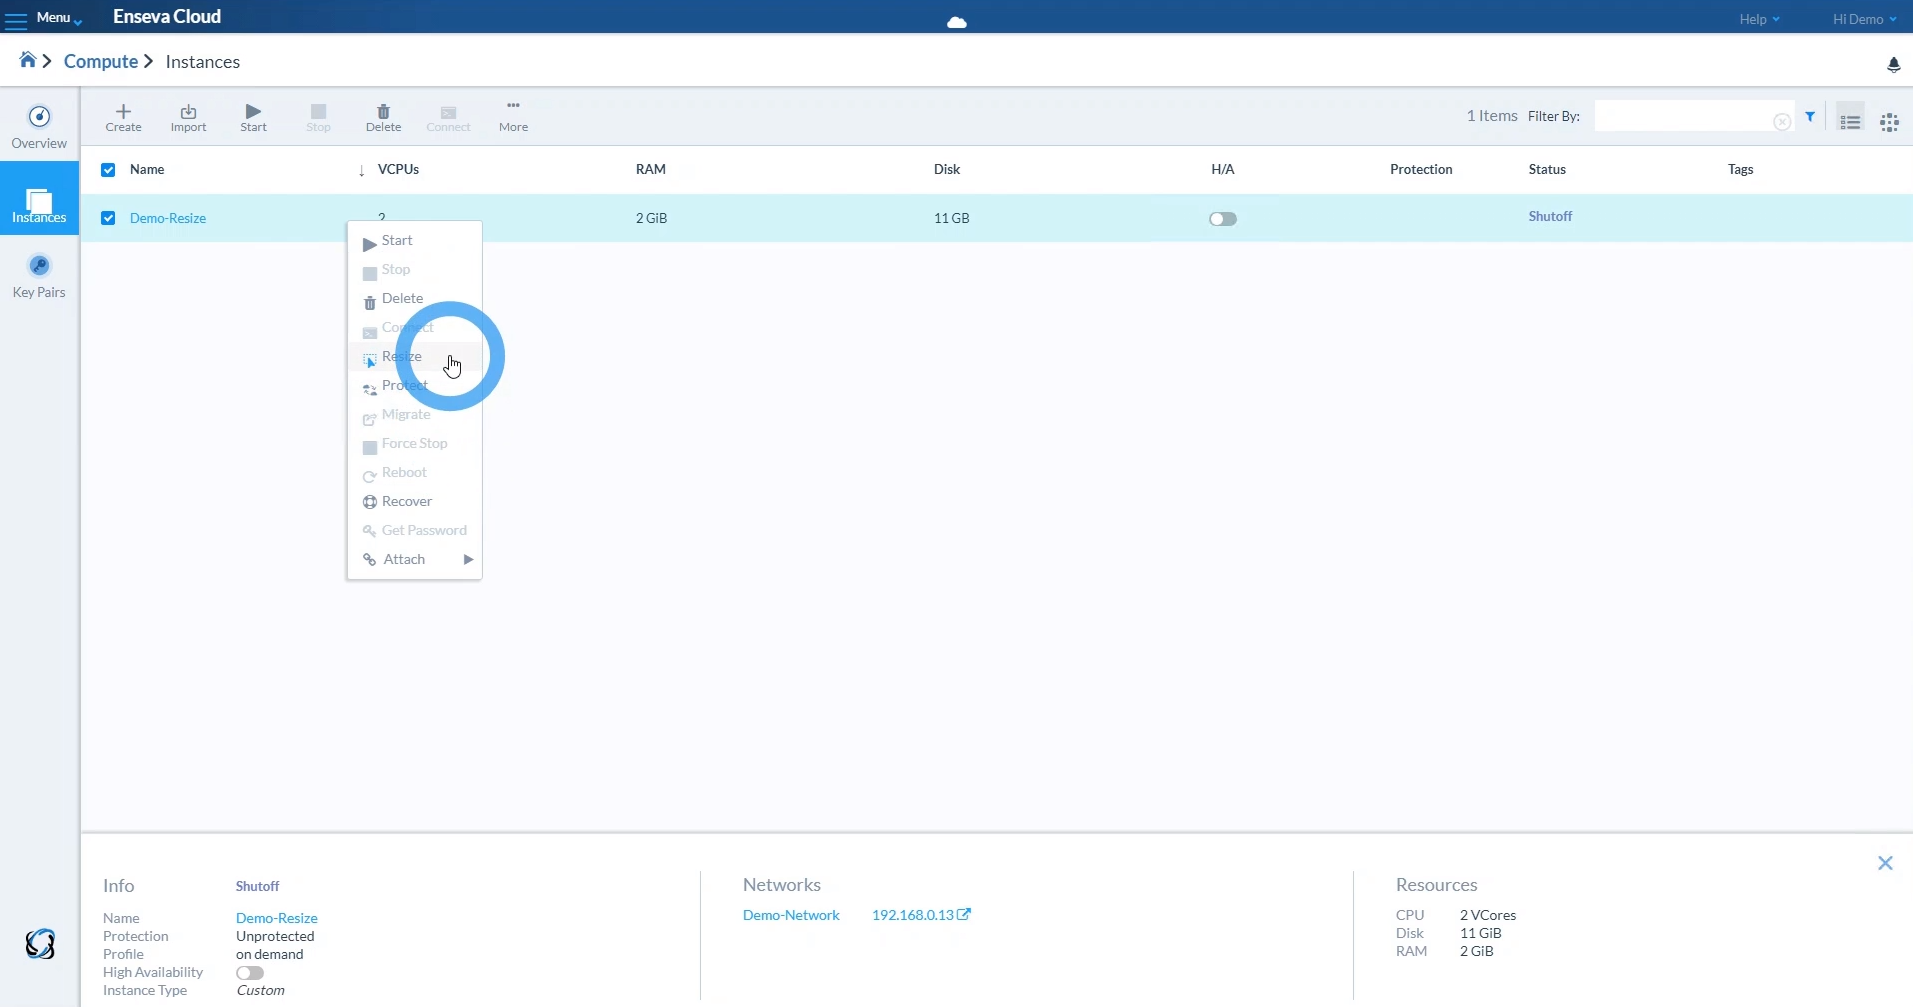Click the Instances breadcrumb text
The image size is (1913, 1007).
[x=203, y=61]
